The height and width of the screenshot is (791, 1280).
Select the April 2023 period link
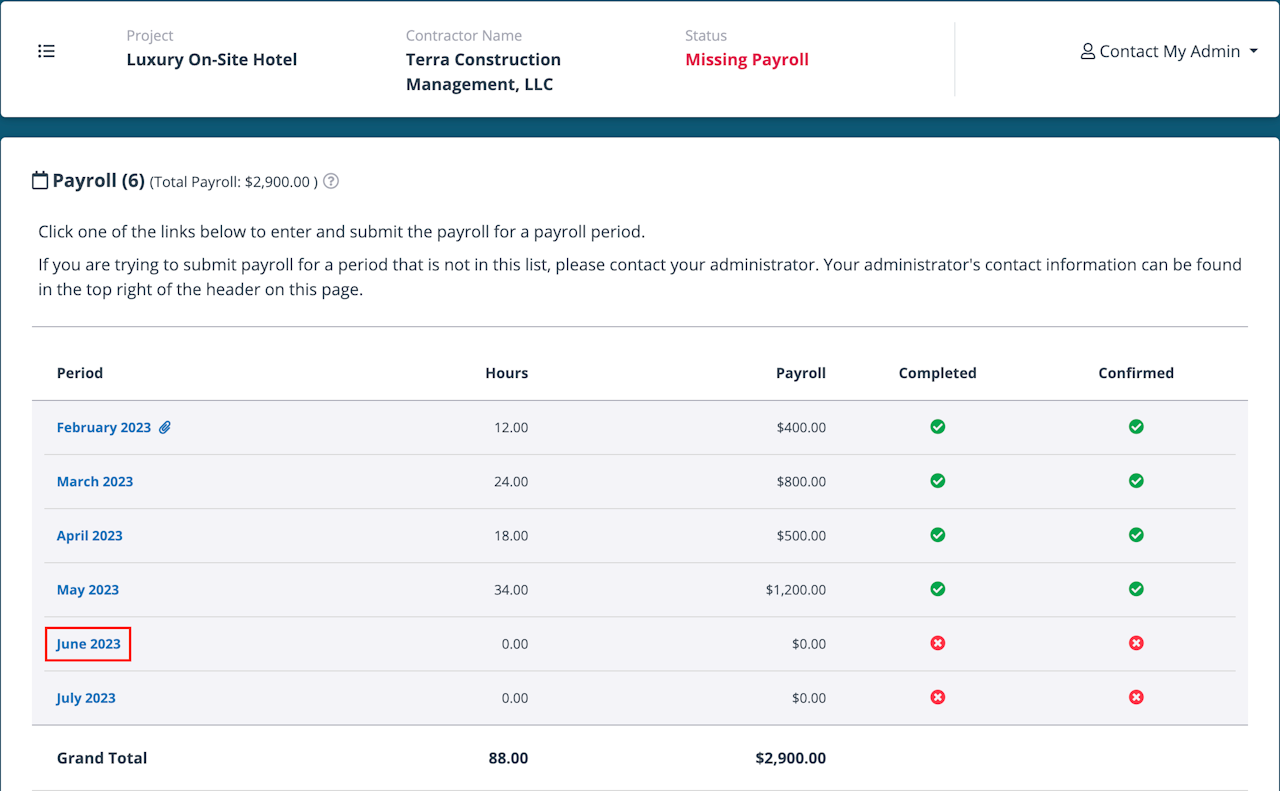89,536
